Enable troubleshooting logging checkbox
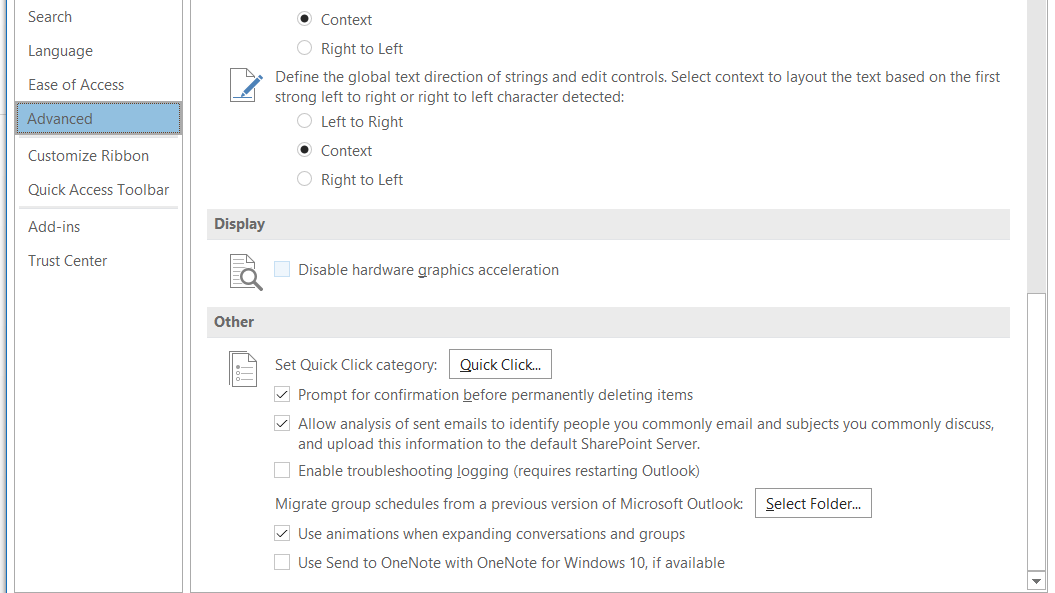The height and width of the screenshot is (593, 1055). click(283, 471)
